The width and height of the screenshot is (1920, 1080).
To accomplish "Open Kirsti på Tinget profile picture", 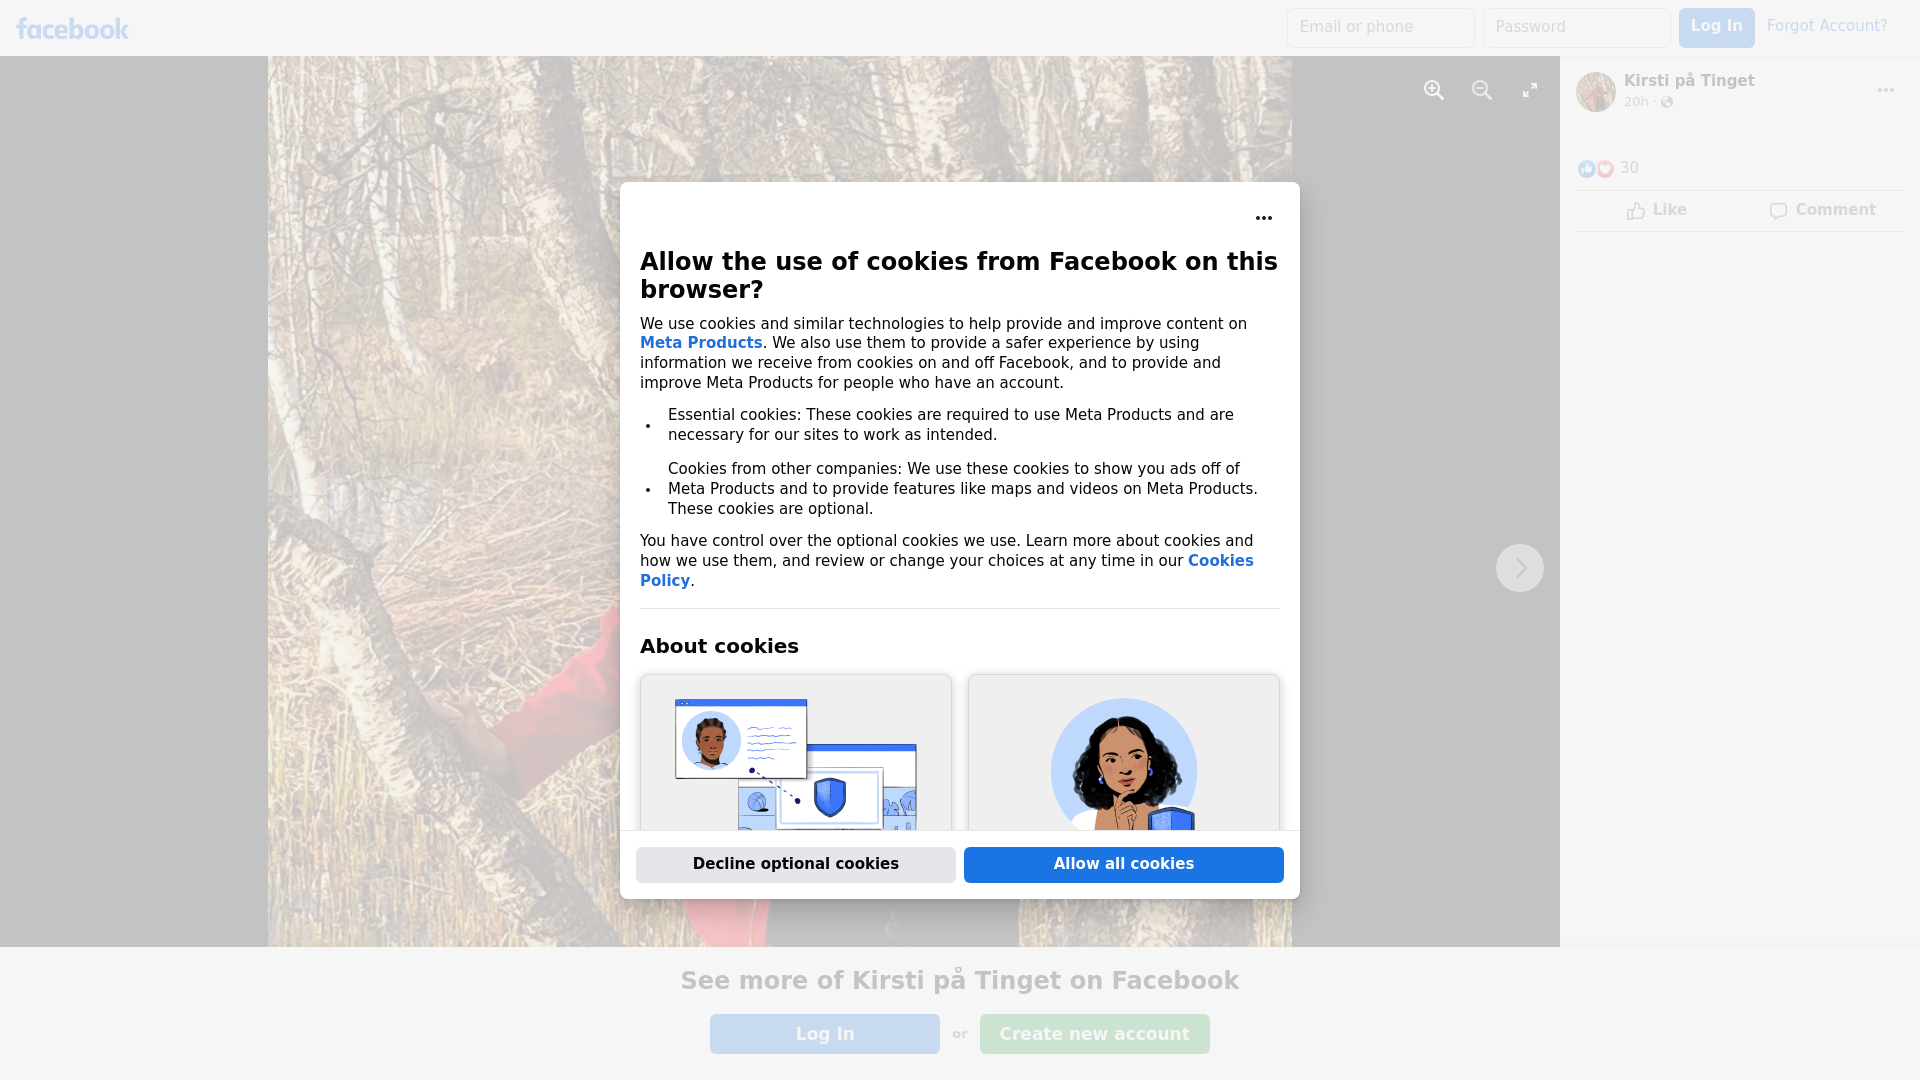I will click(x=1596, y=92).
